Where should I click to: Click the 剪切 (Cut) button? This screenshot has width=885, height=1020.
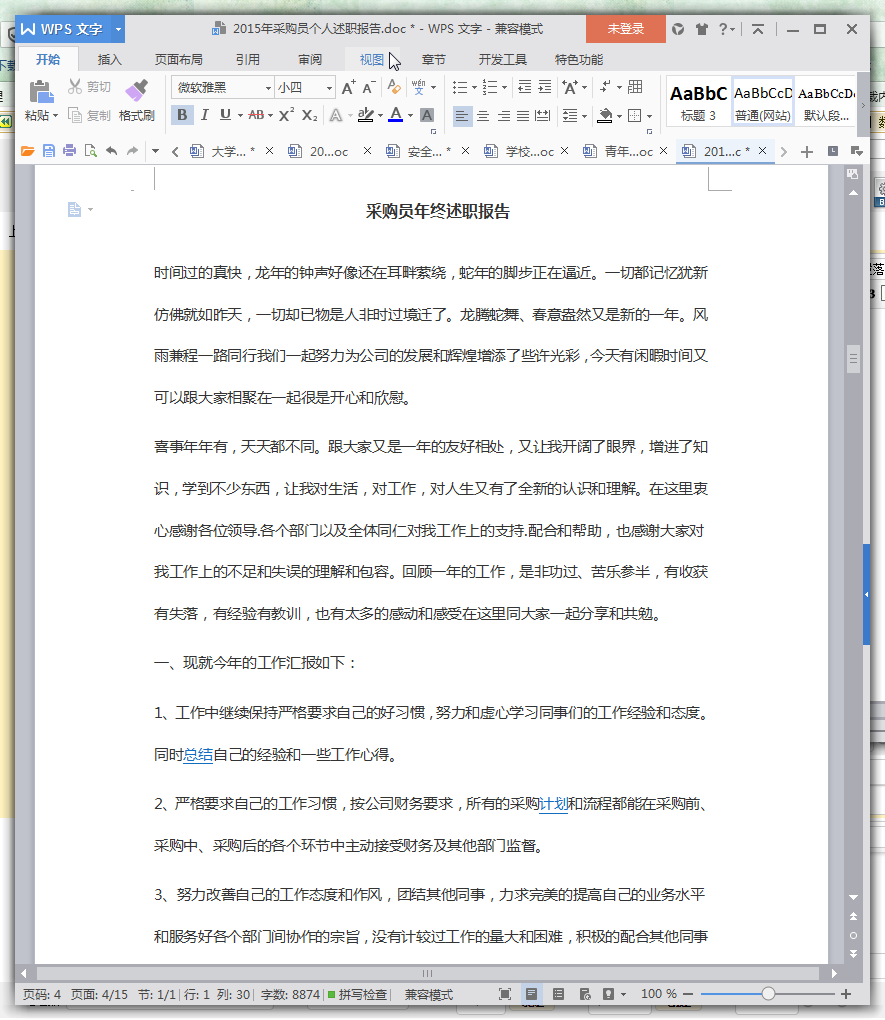[89, 87]
